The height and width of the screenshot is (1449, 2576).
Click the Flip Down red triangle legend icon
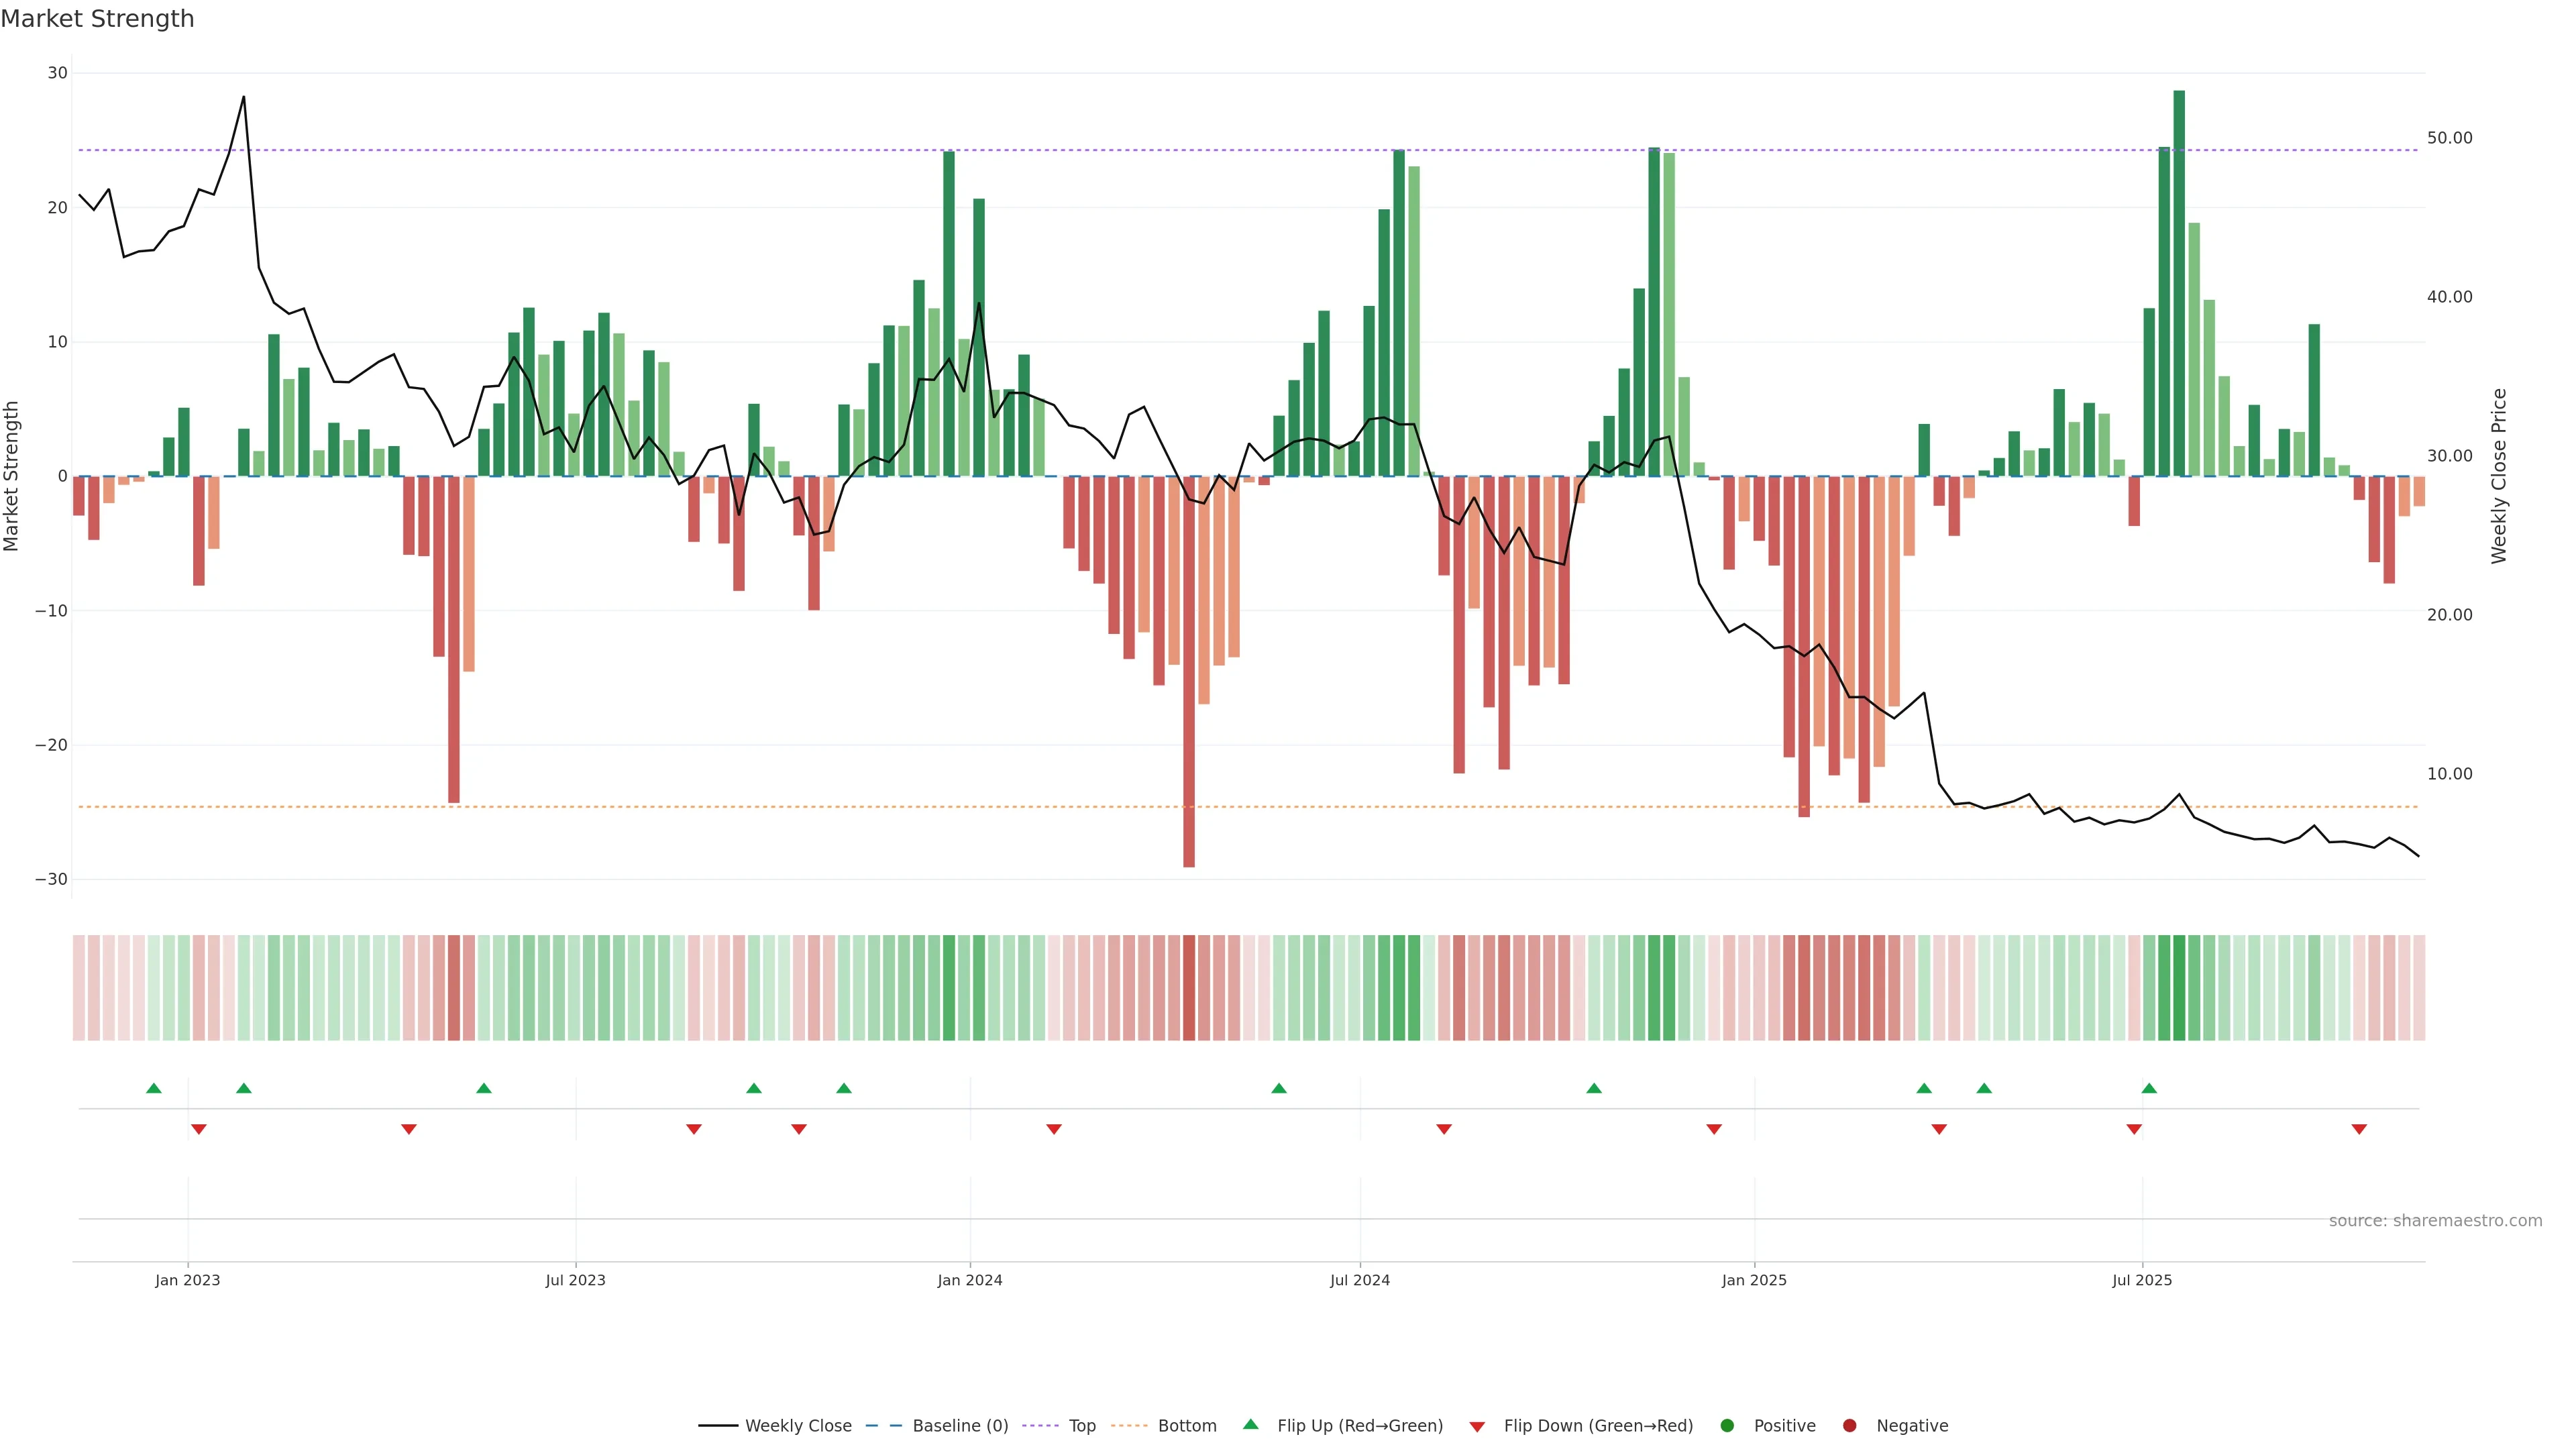tap(1477, 1427)
